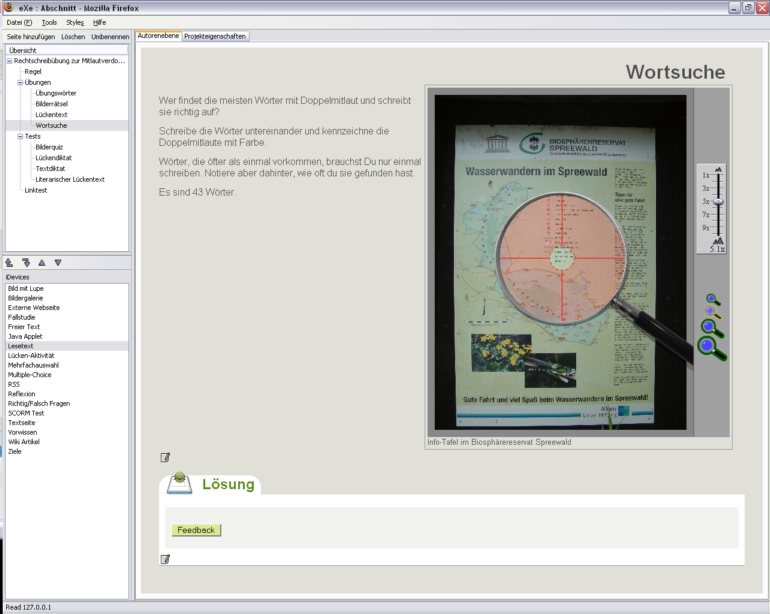
Task: Click the small mountain icon atop zoom slider
Action: [718, 169]
